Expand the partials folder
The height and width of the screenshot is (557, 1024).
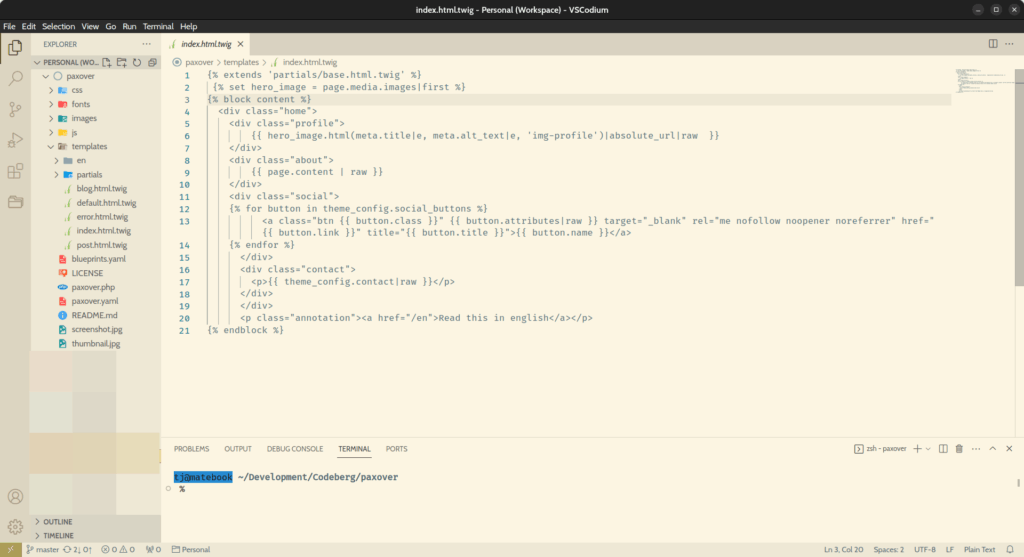click(56, 175)
